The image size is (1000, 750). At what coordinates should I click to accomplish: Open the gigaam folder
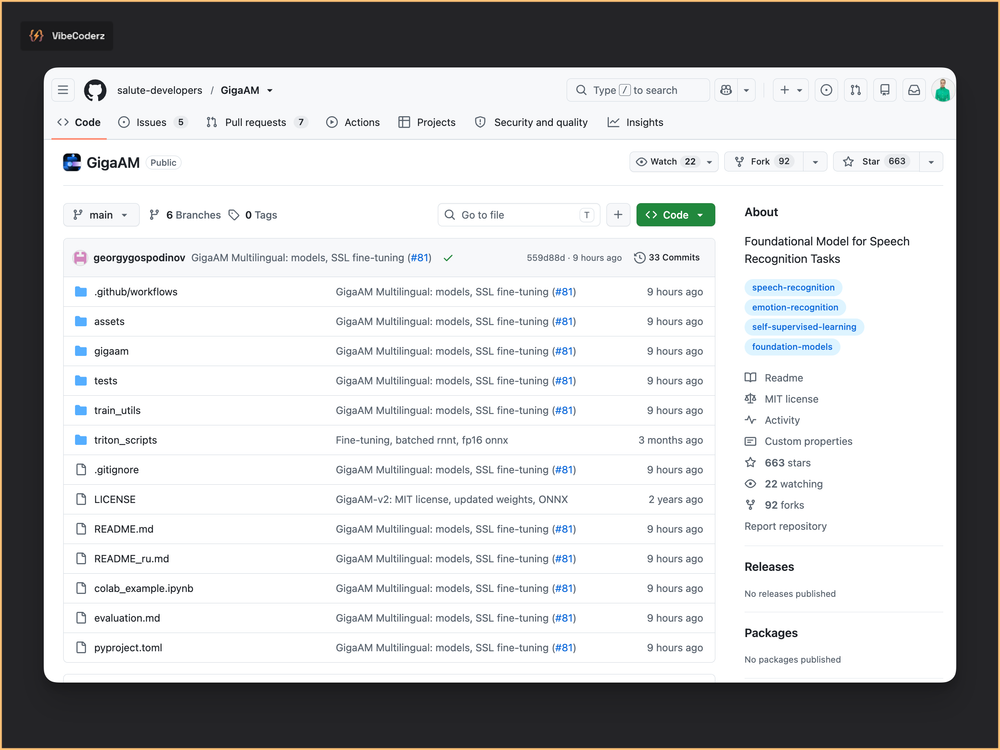coord(111,351)
